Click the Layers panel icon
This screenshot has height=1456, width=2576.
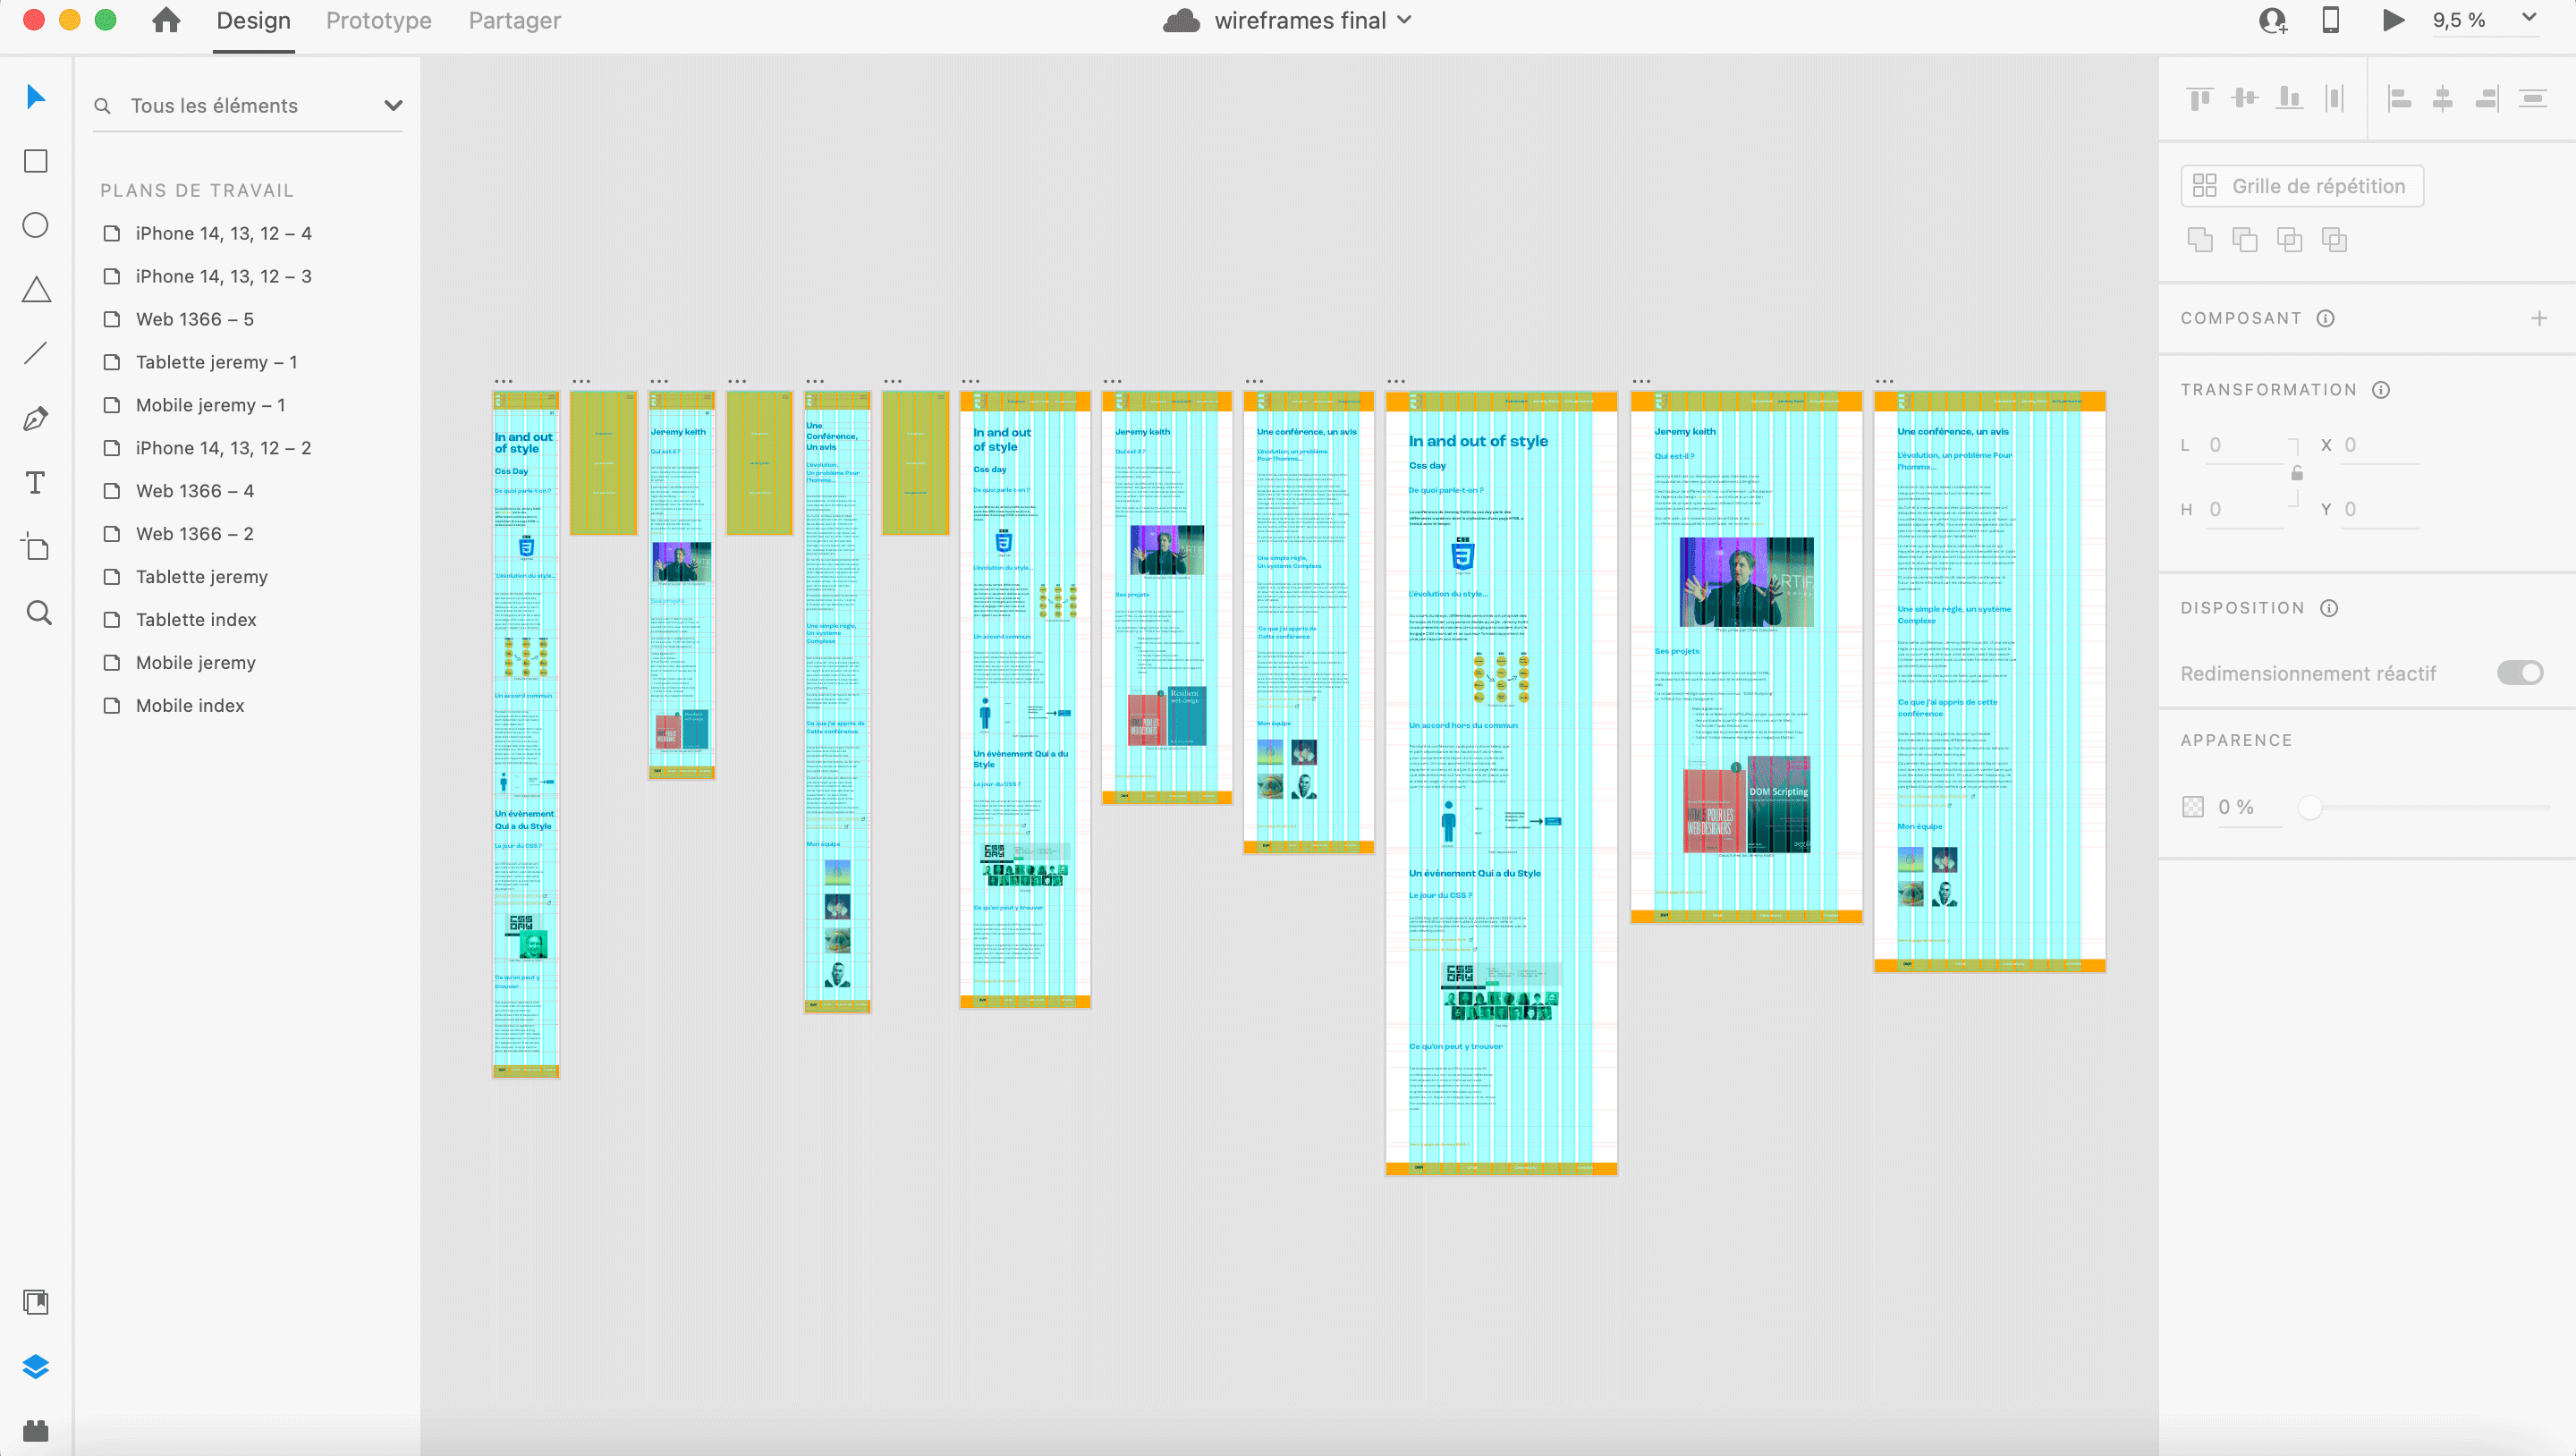pos(38,1364)
